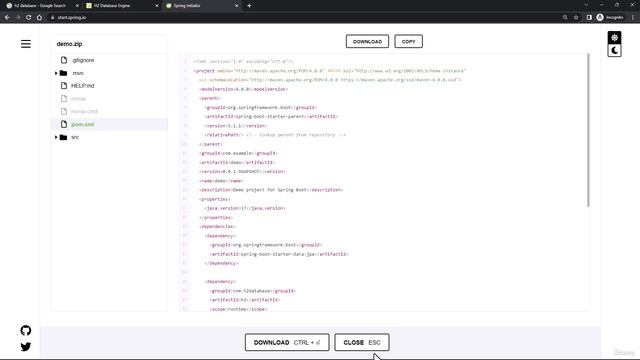The height and width of the screenshot is (360, 640).
Task: Click the spring-boot-starter-parent artifactId line
Action: (x=271, y=116)
